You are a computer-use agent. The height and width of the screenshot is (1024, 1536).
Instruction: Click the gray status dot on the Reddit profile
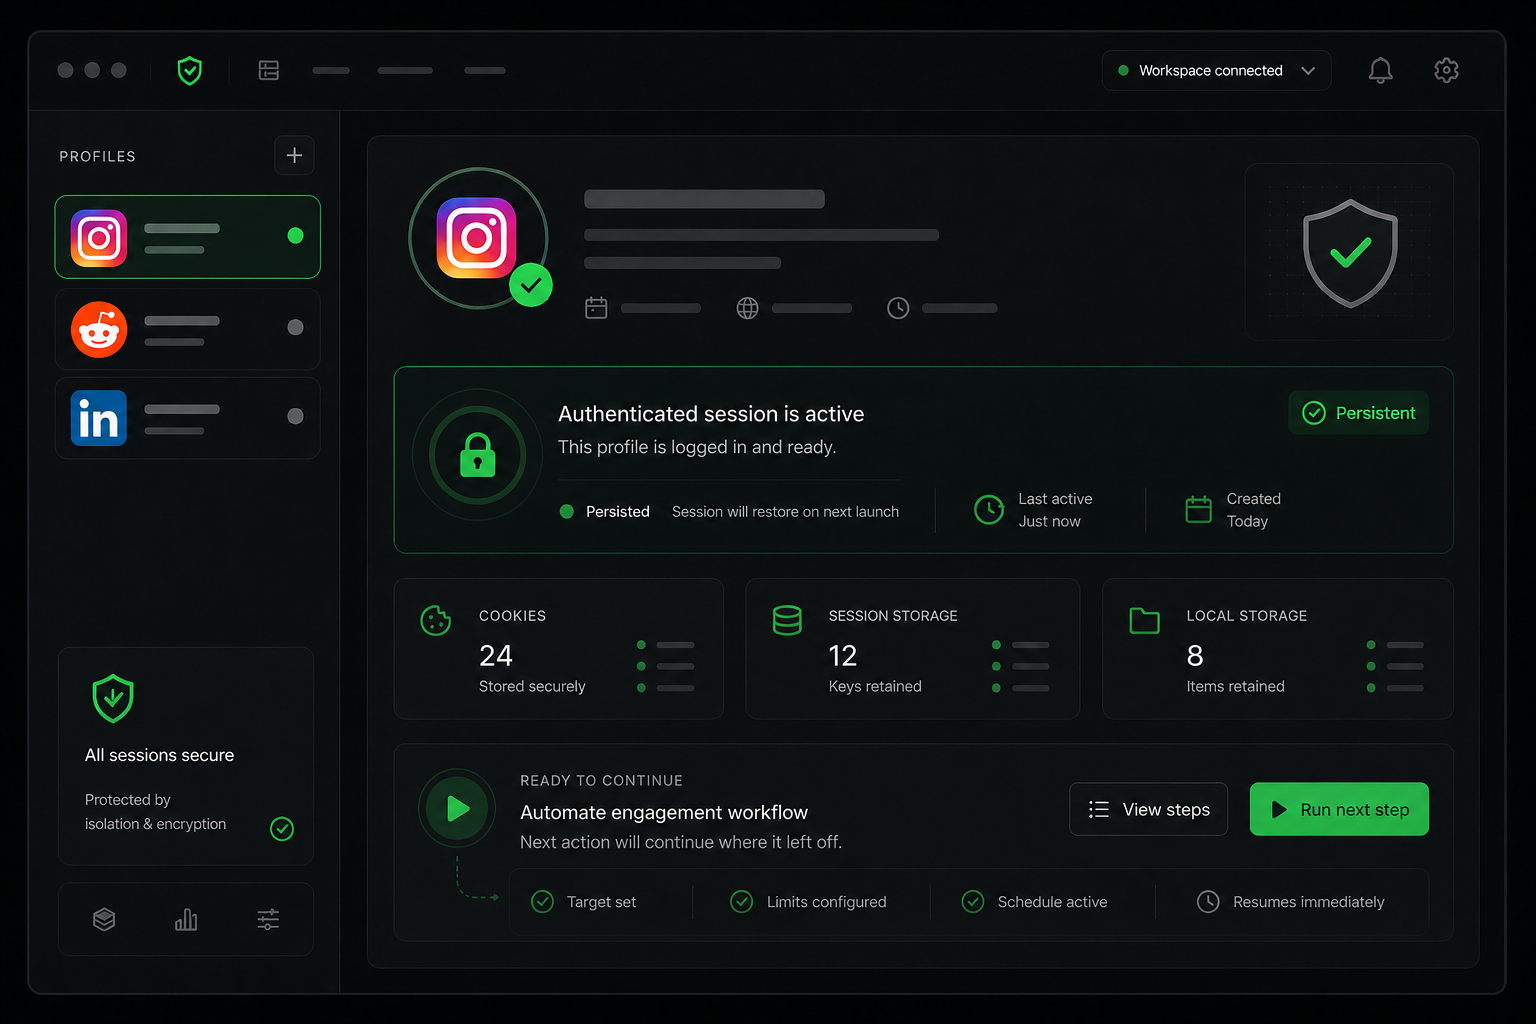click(295, 327)
